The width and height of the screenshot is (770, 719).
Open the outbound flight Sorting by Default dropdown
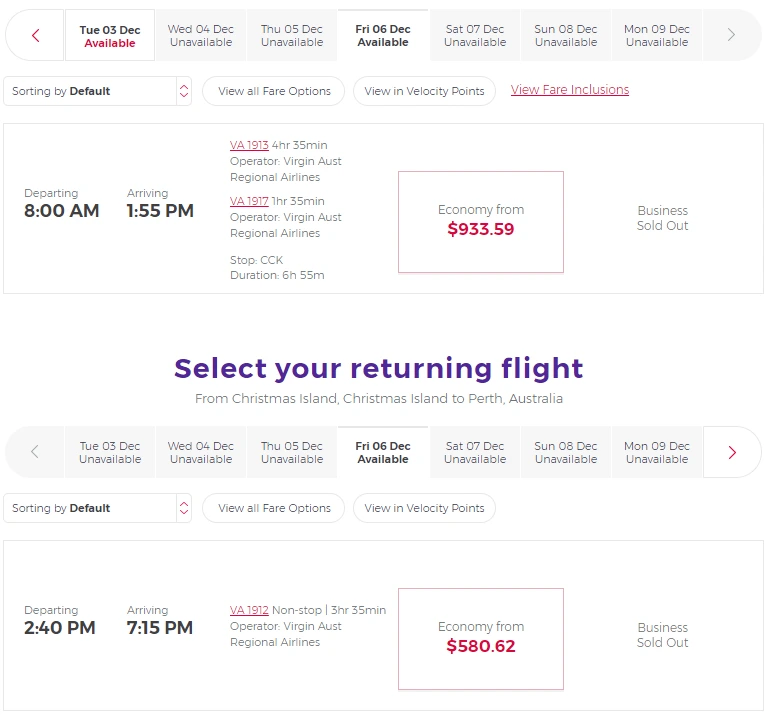97,91
